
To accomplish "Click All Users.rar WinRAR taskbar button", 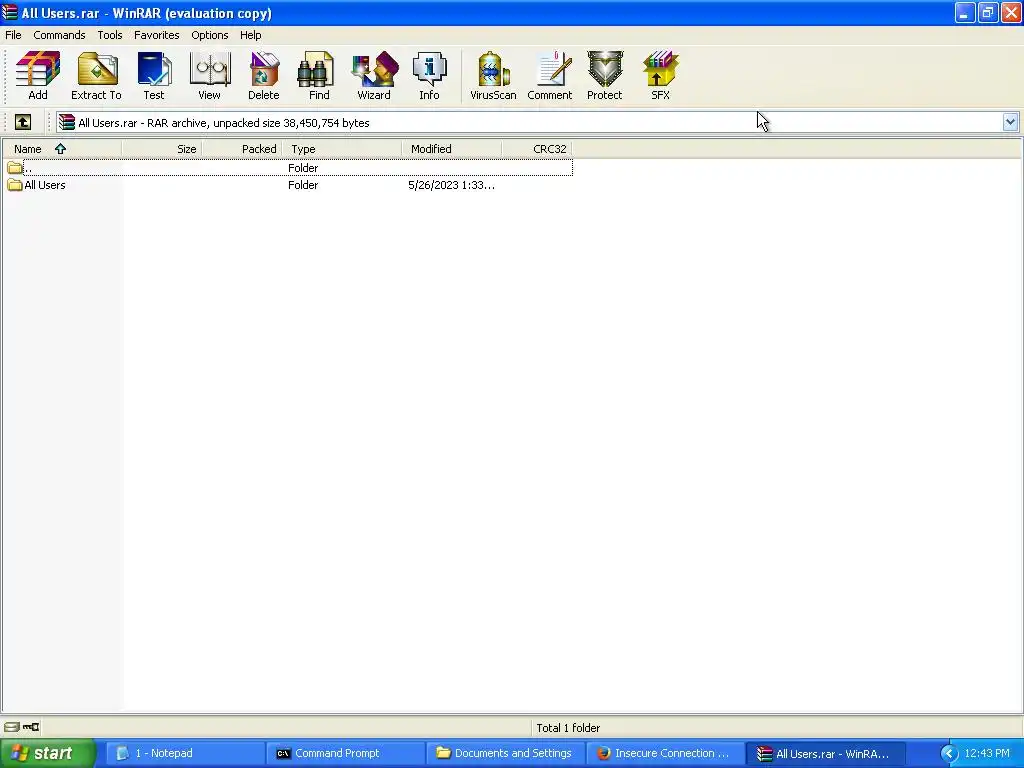I will (827, 753).
